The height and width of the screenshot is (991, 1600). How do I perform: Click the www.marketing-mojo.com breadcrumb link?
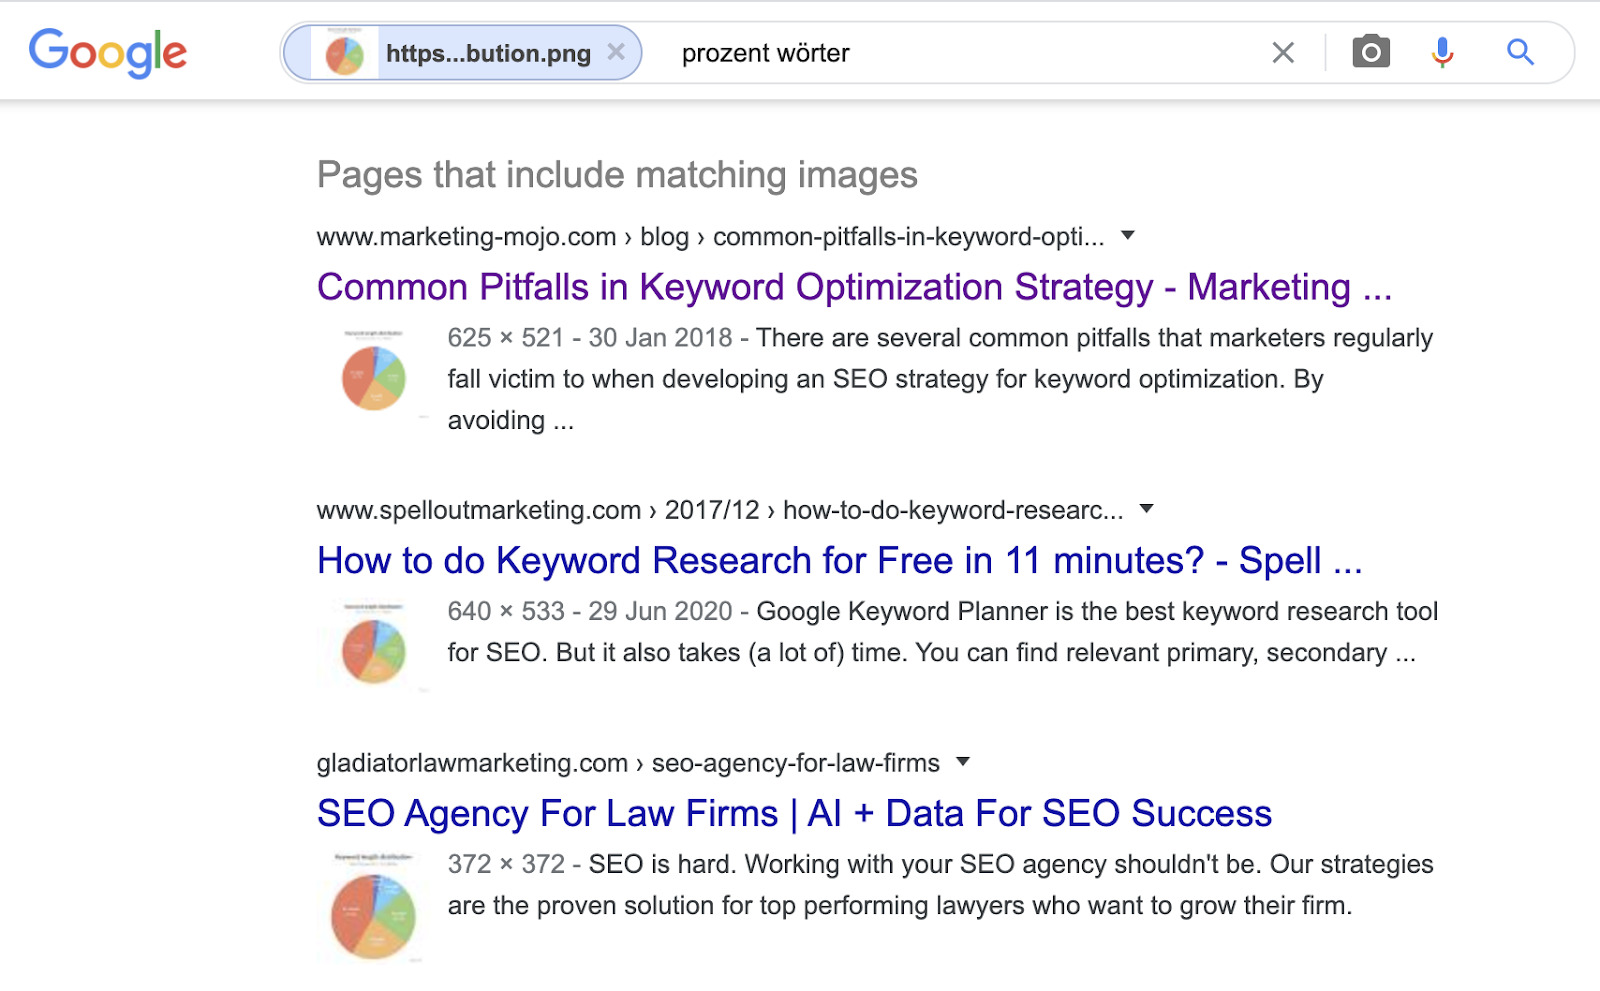[x=464, y=236]
